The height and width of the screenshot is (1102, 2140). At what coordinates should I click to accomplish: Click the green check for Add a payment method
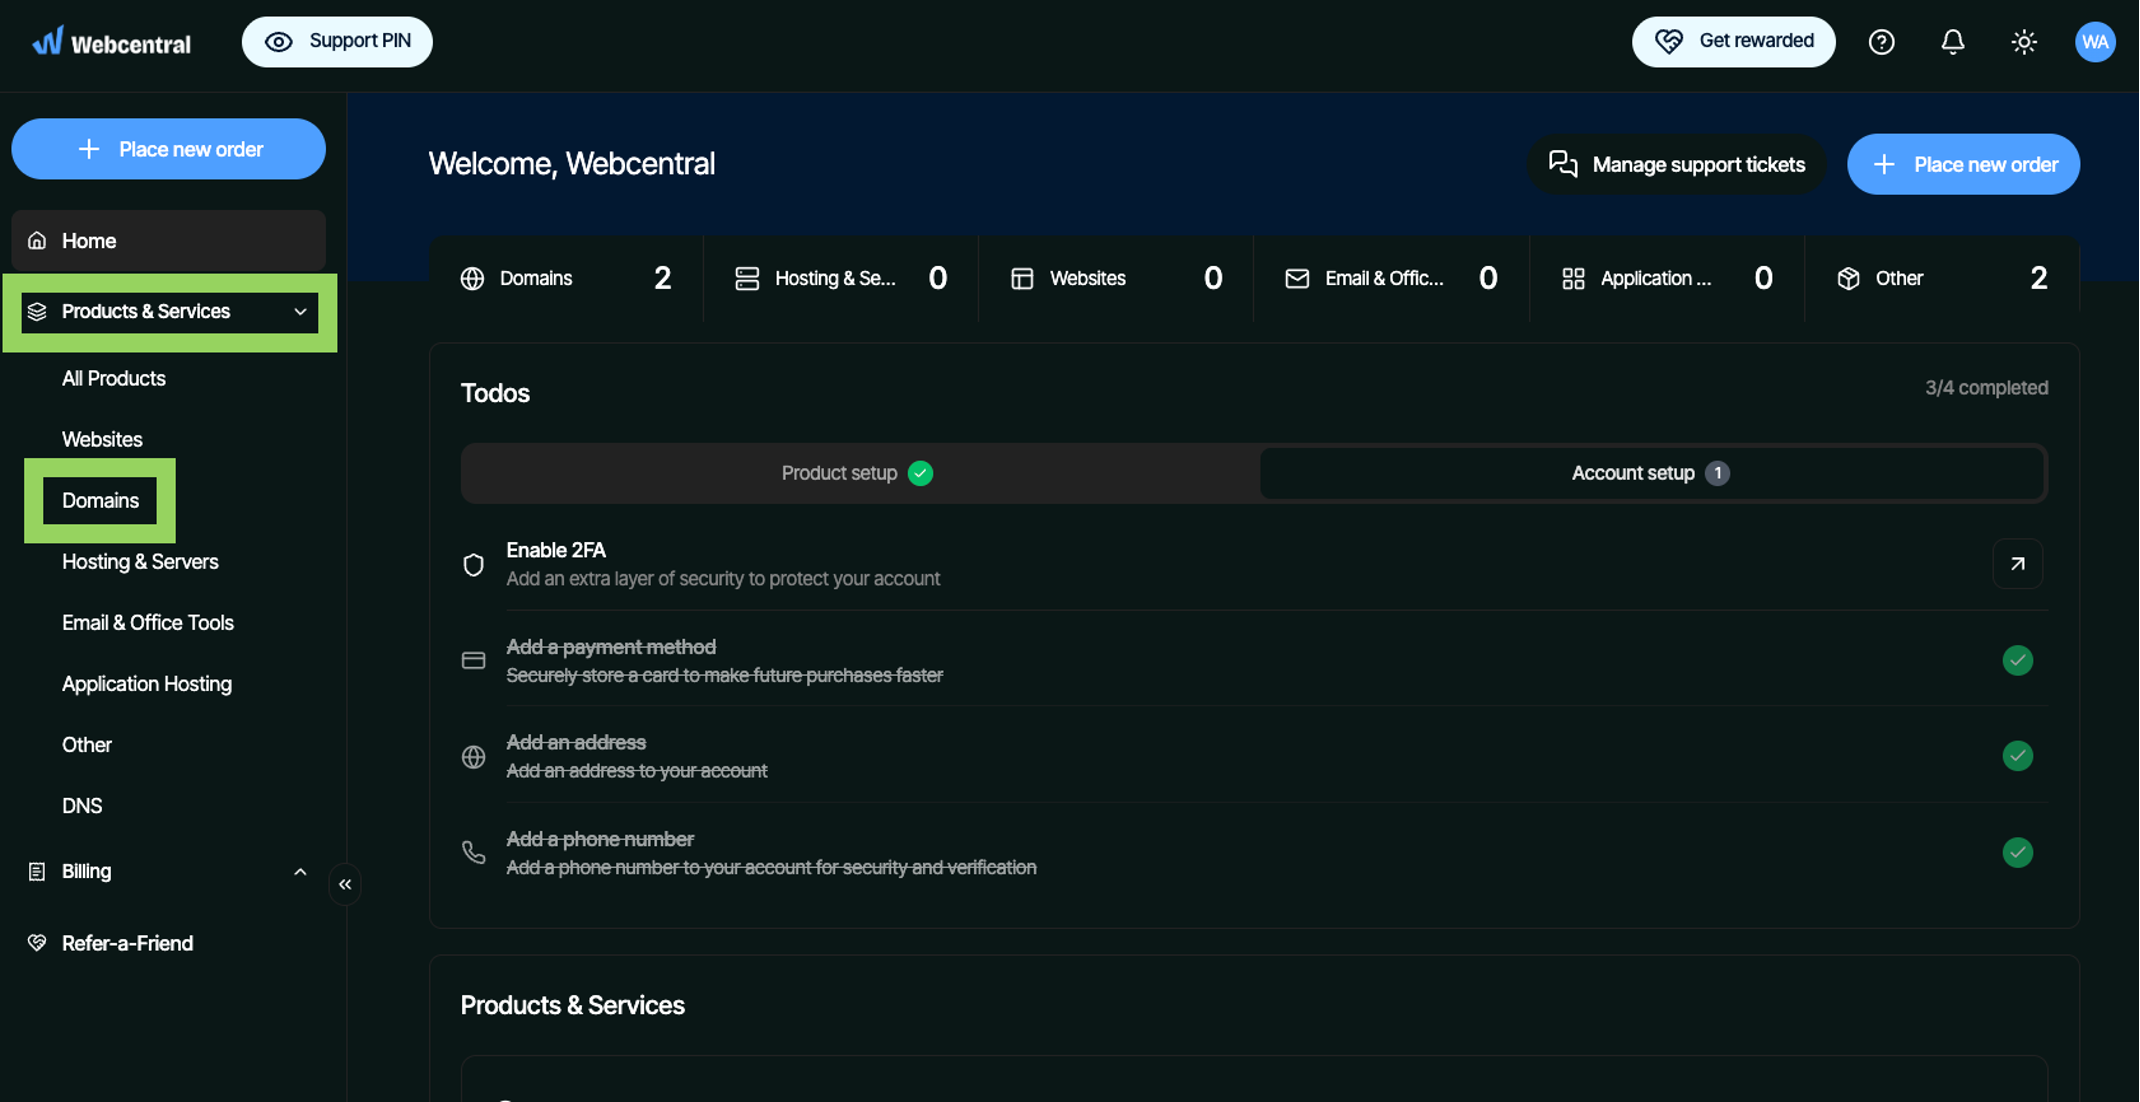pyautogui.click(x=2017, y=660)
